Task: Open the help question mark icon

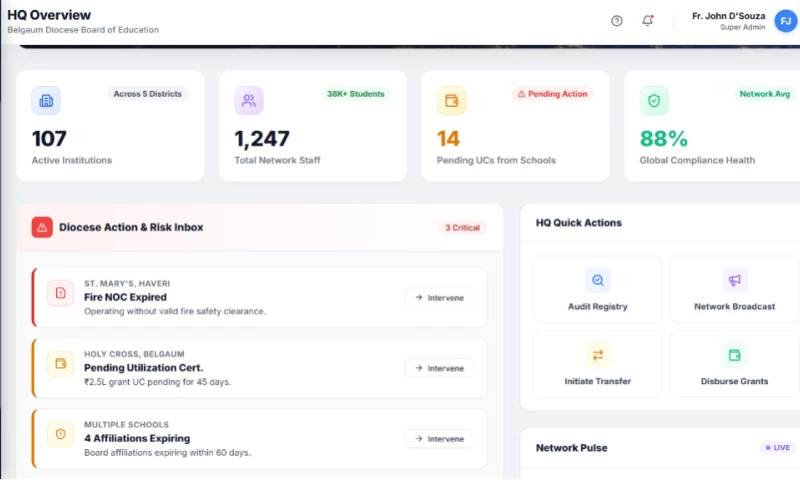Action: pos(616,21)
